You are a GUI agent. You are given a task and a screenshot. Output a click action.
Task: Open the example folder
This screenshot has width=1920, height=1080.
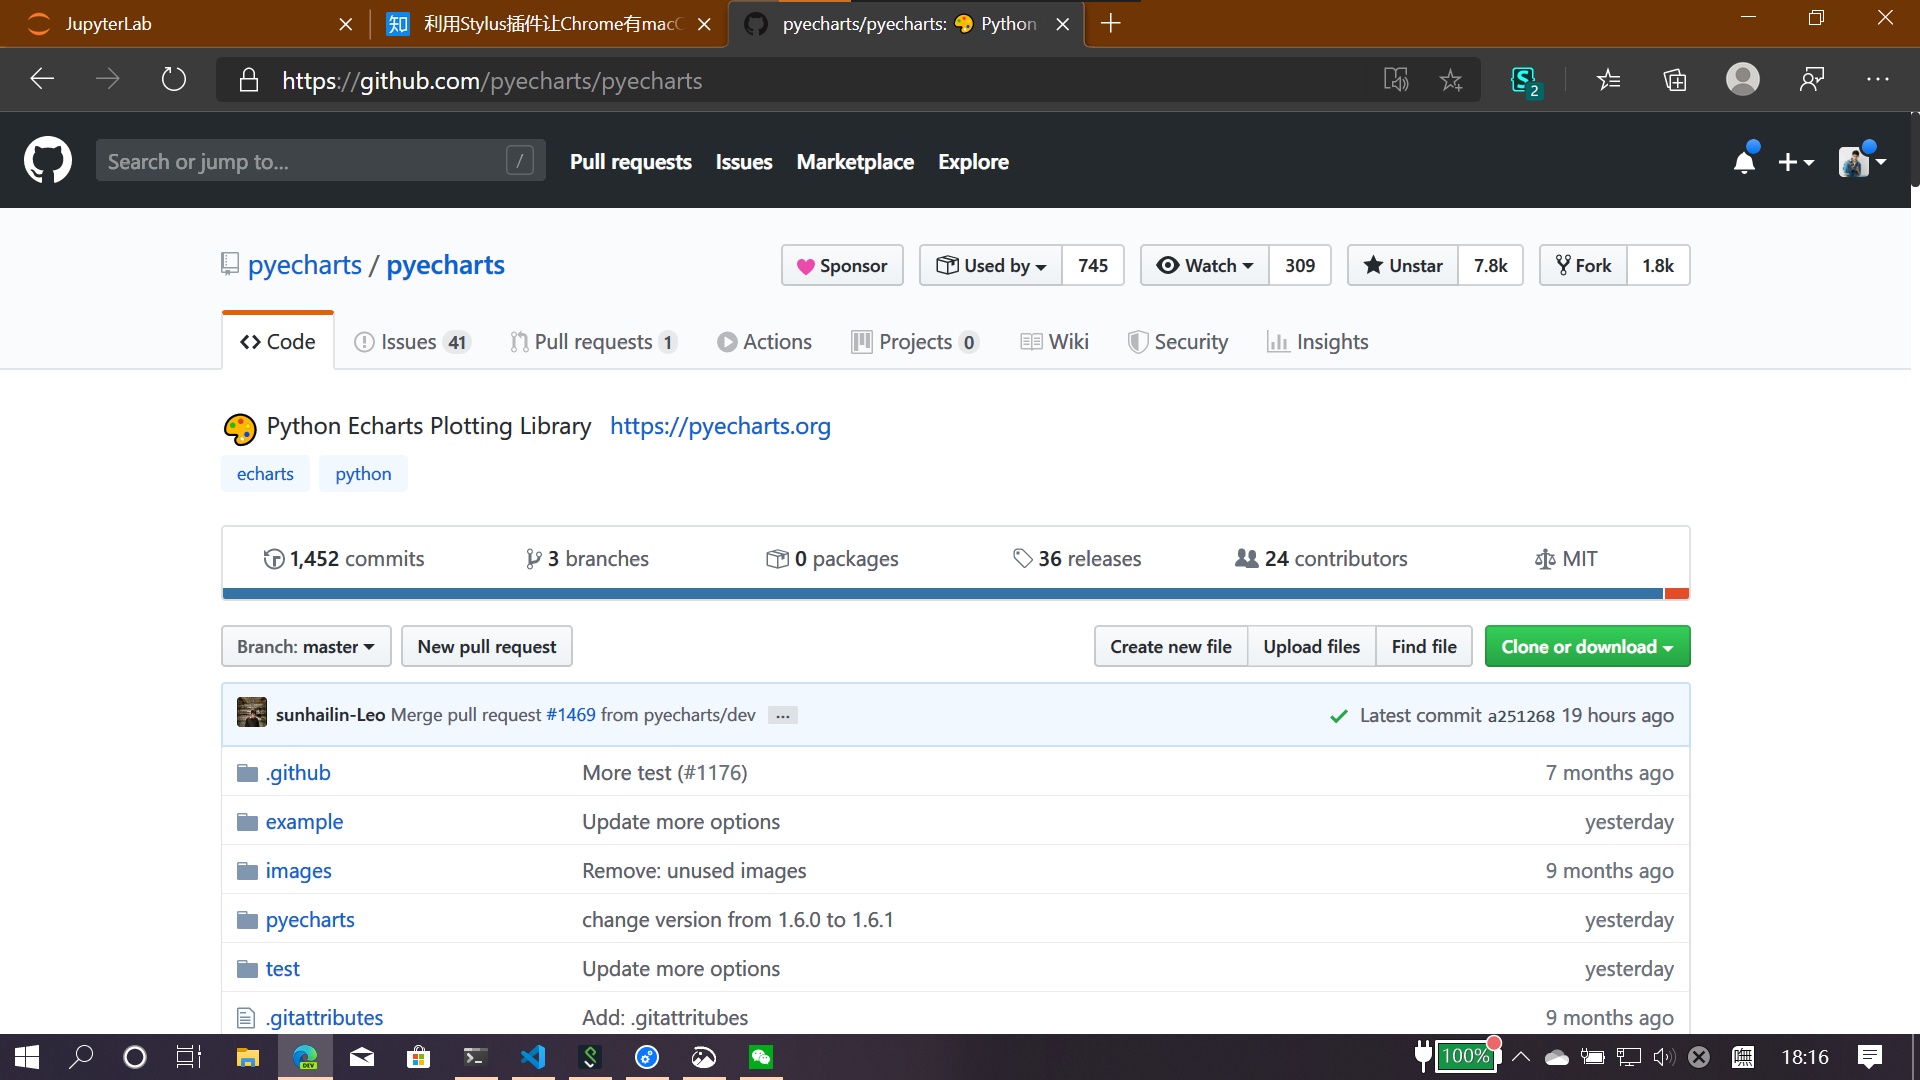(304, 821)
